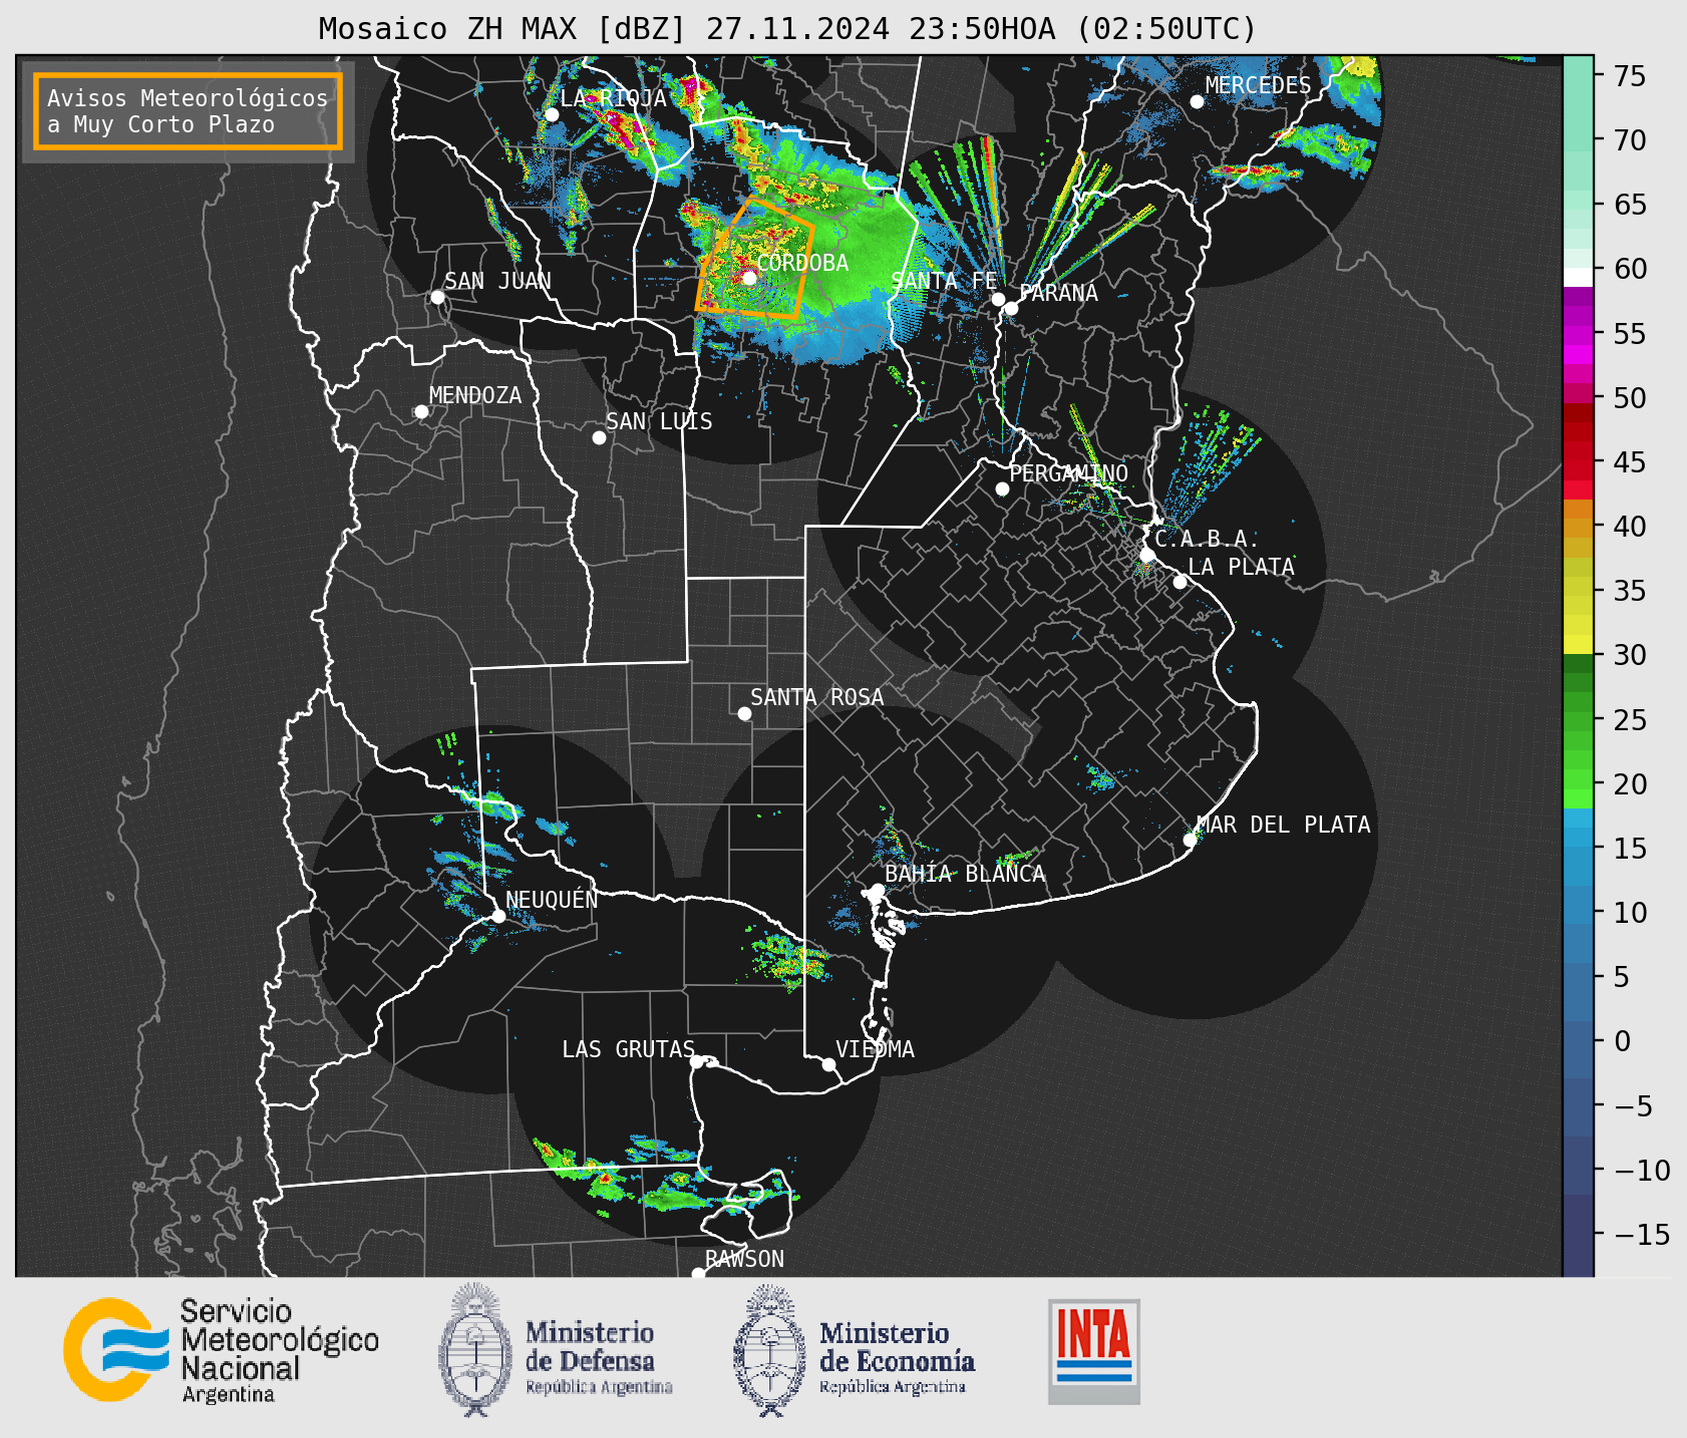Click the Ministerio de Economía text

[x=896, y=1357]
